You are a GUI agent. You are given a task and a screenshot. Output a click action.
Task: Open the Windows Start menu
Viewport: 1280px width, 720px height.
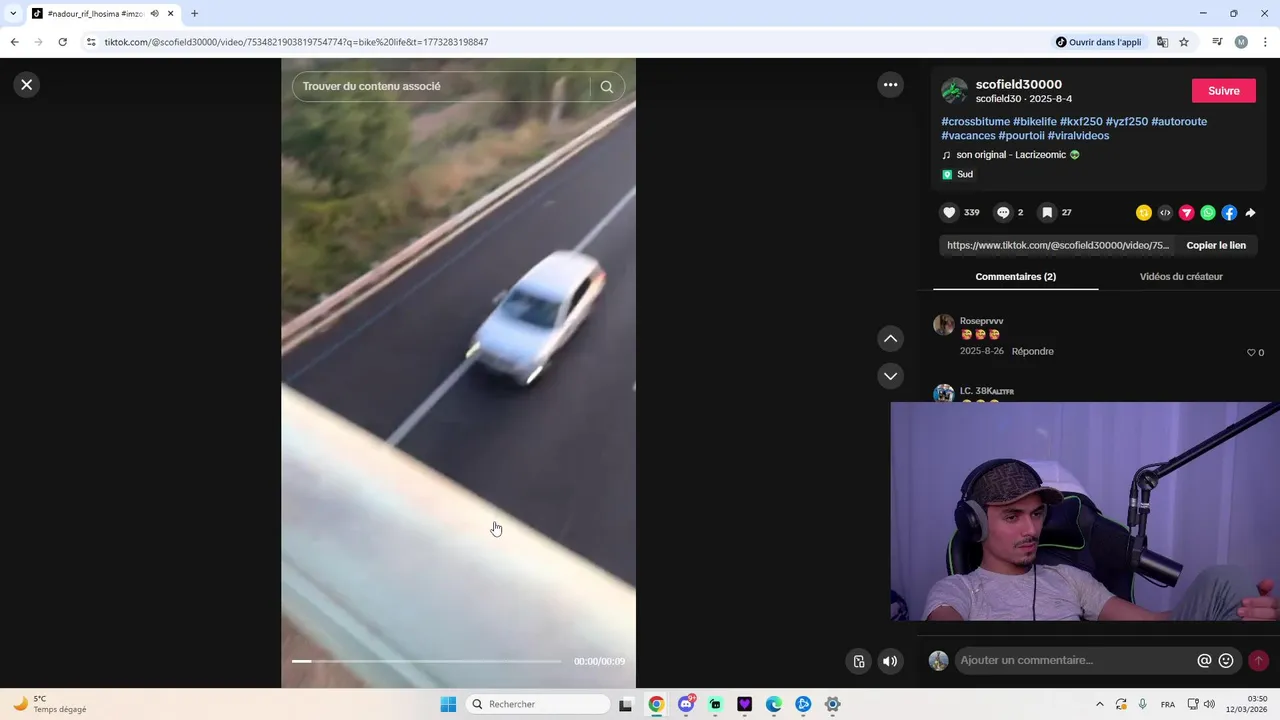(448, 704)
